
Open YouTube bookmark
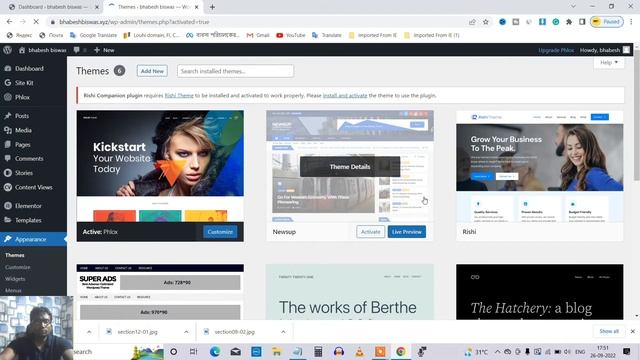coord(291,35)
